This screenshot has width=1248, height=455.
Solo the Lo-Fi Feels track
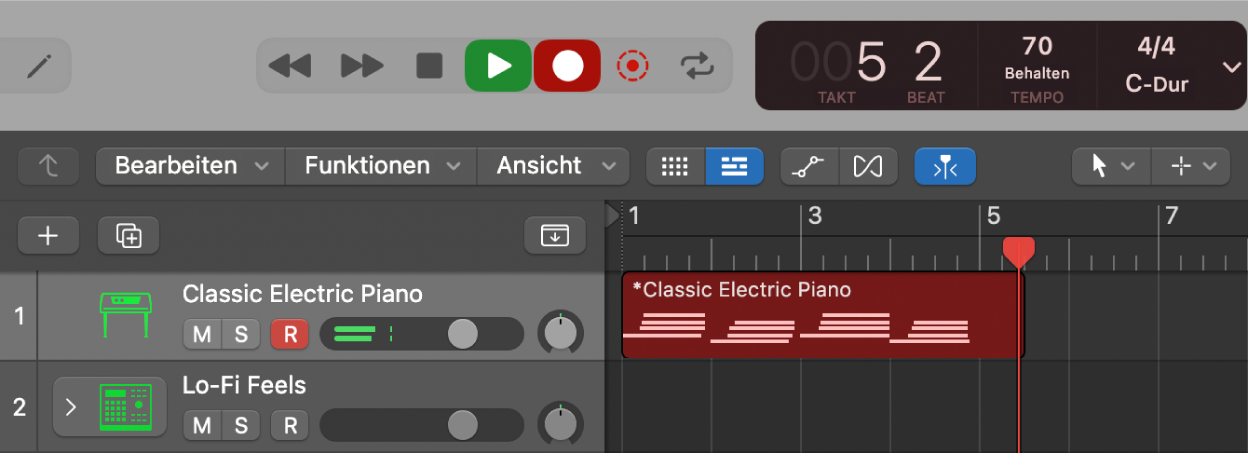pyautogui.click(x=240, y=426)
